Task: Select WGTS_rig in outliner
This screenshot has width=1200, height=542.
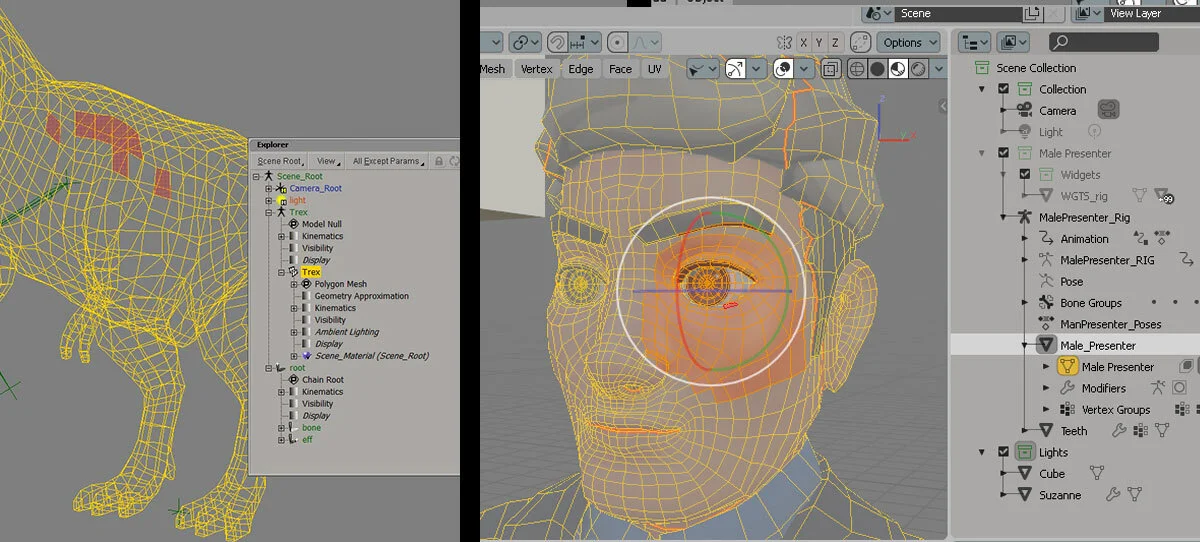Action: coord(1084,196)
